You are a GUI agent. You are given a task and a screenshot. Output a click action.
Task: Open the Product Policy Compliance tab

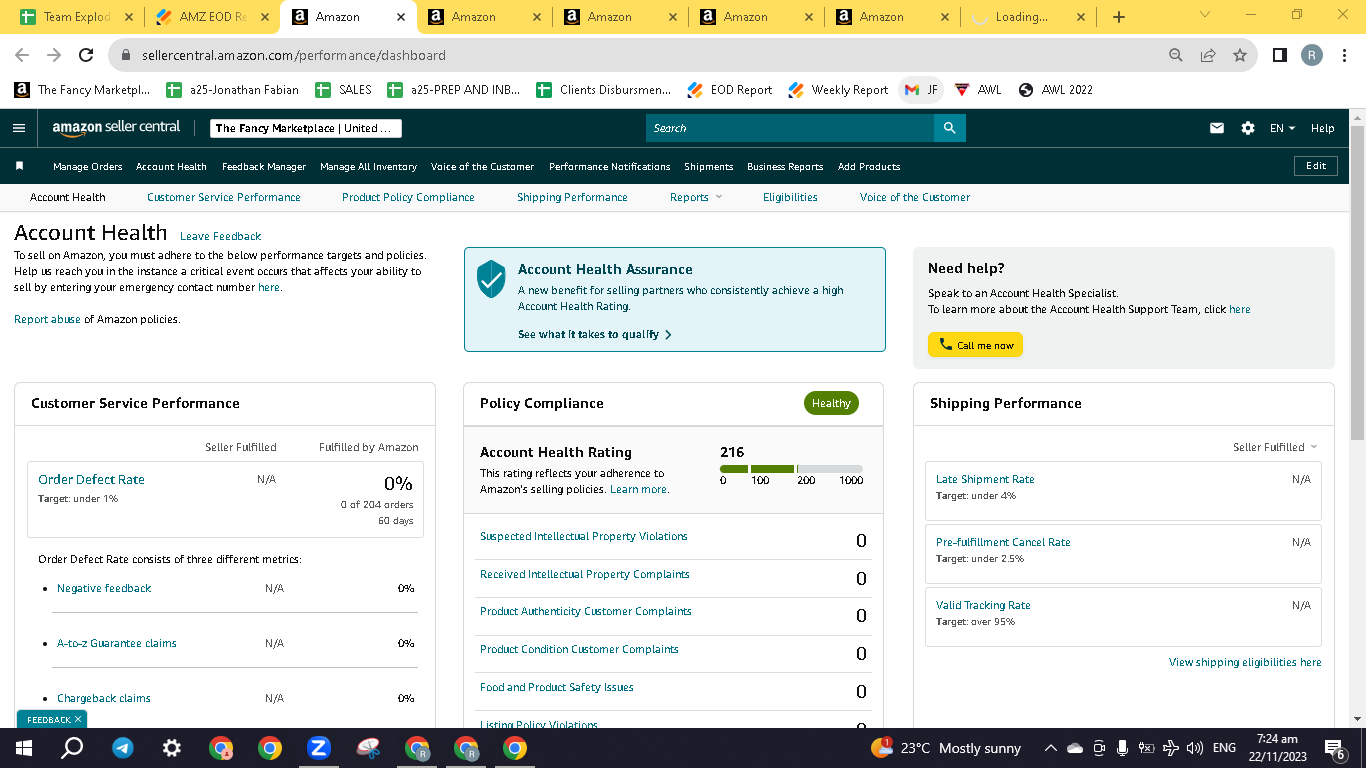click(408, 197)
